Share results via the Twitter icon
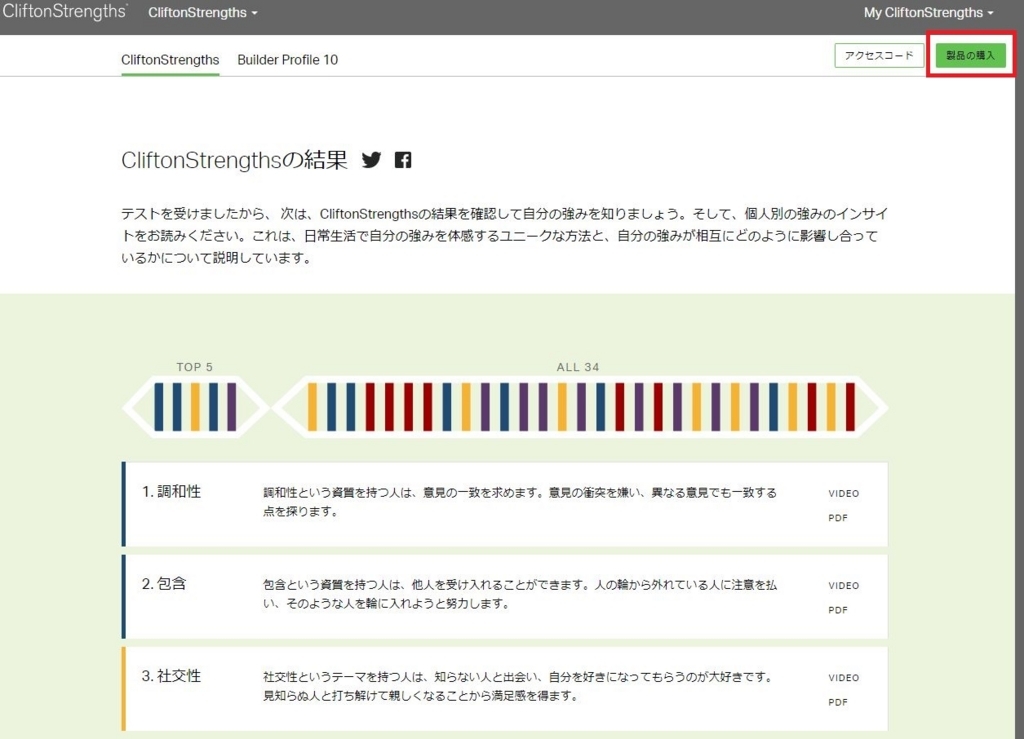The image size is (1024, 739). [x=371, y=160]
